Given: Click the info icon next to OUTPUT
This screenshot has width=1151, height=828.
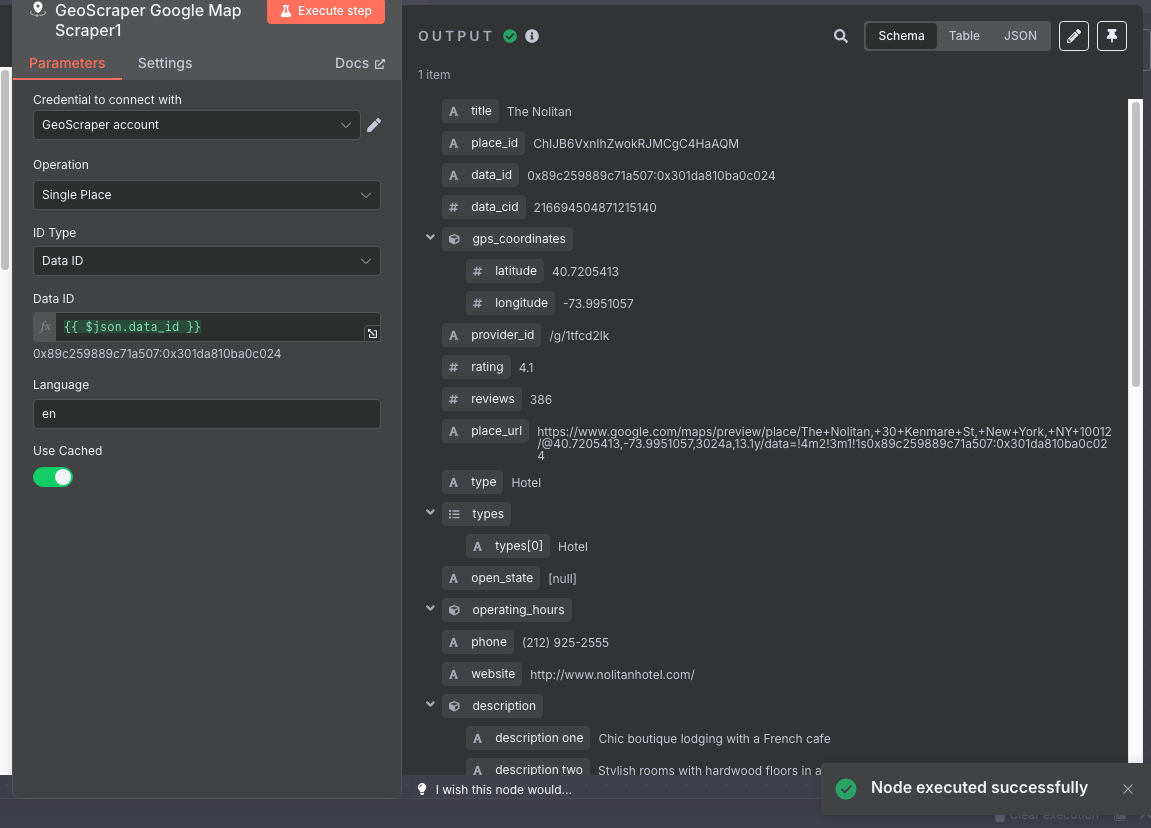Looking at the screenshot, I should pyautogui.click(x=532, y=36).
